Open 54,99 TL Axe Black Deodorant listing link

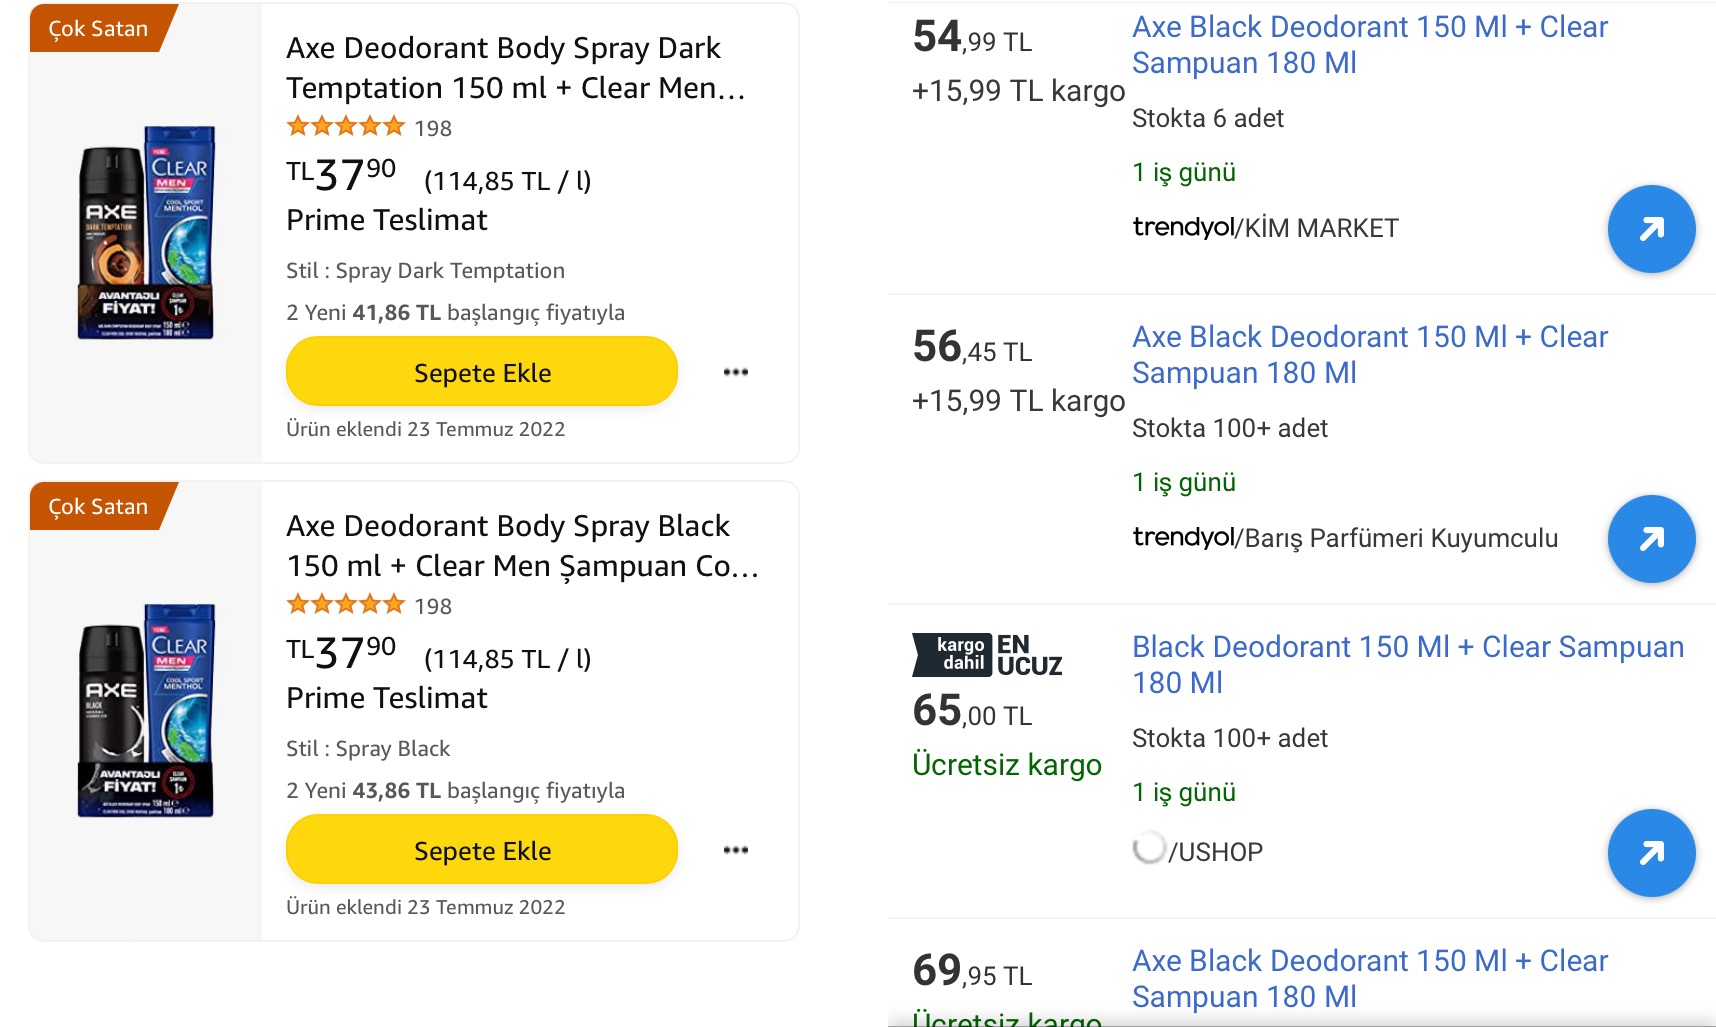point(1370,45)
